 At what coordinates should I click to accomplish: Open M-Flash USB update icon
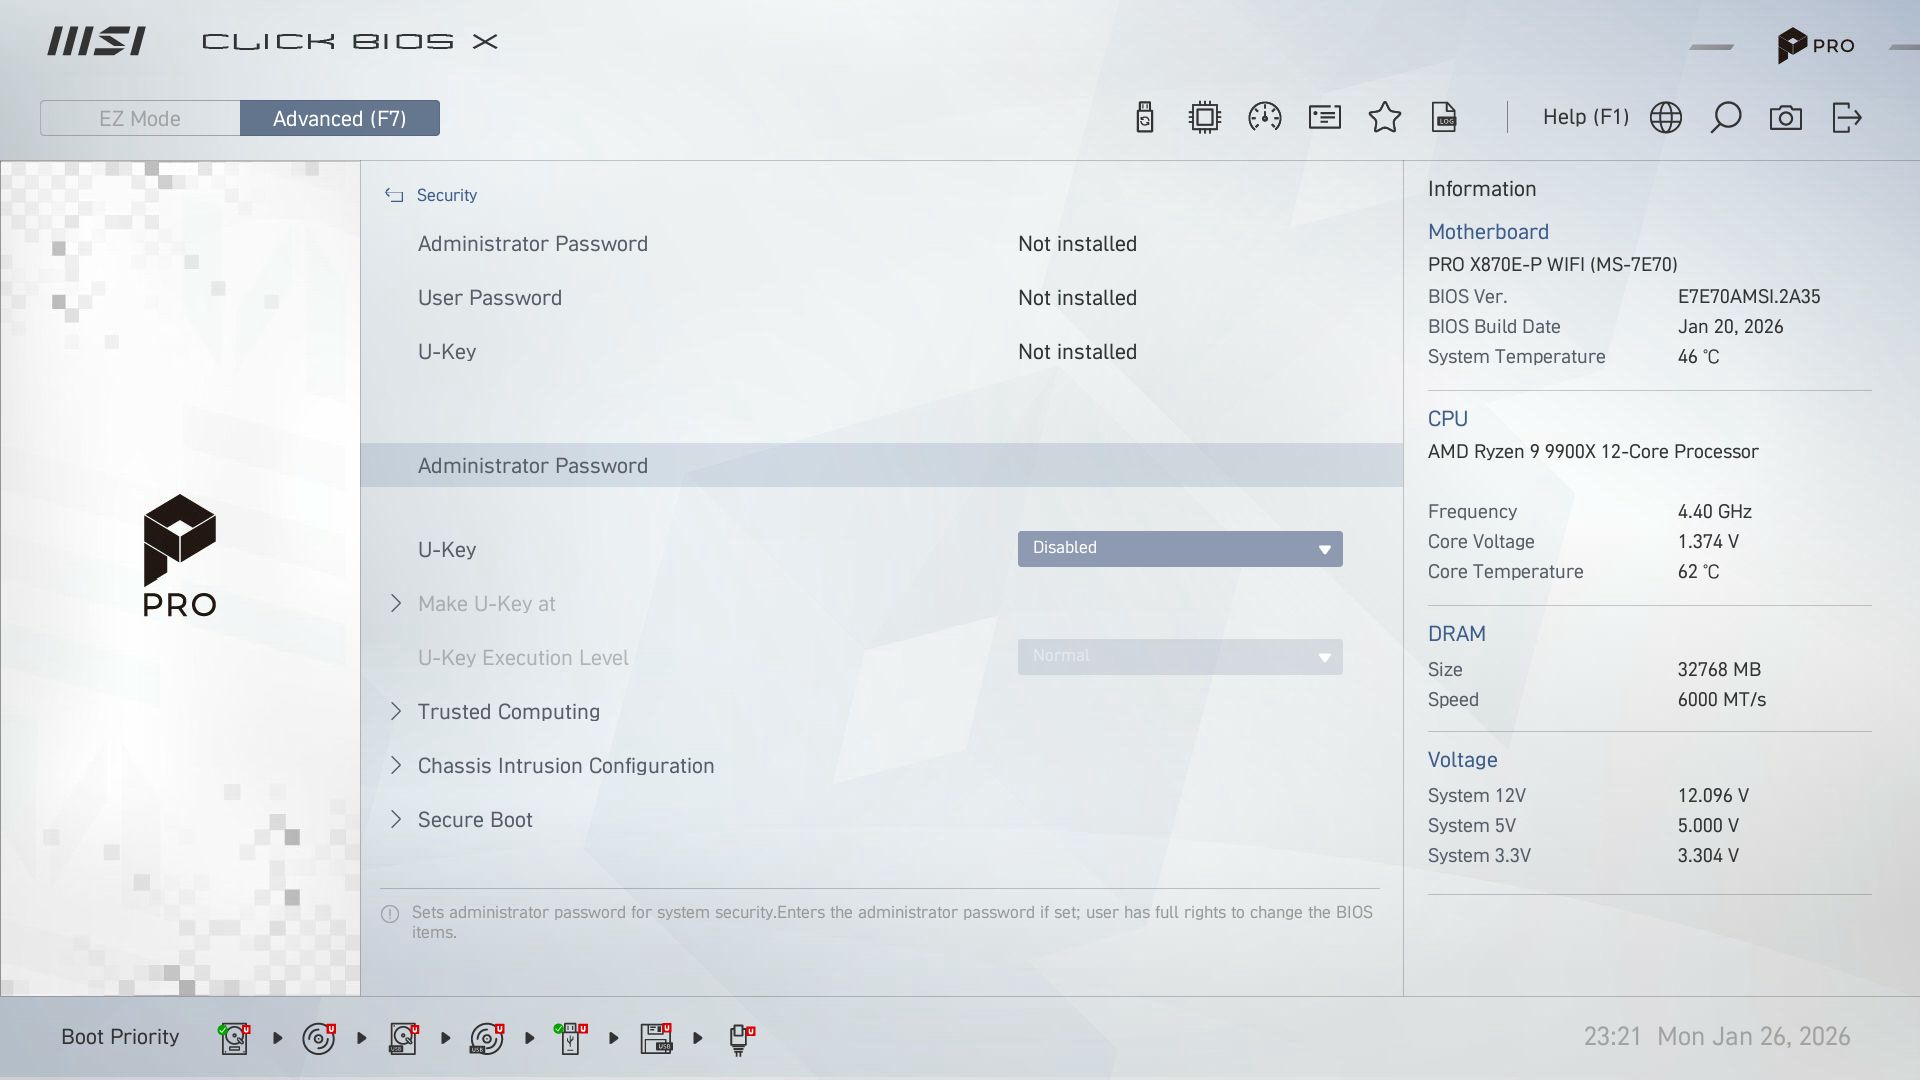pos(1145,118)
